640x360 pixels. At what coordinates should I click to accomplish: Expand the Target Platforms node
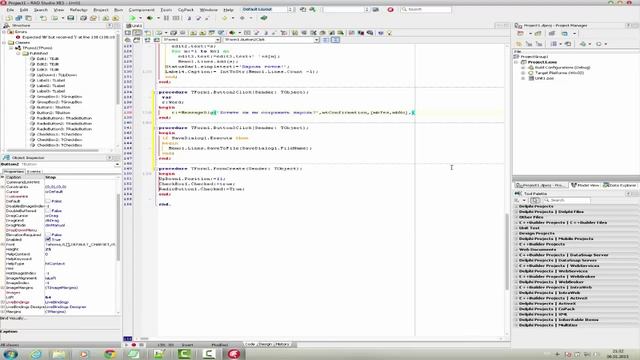[524, 73]
